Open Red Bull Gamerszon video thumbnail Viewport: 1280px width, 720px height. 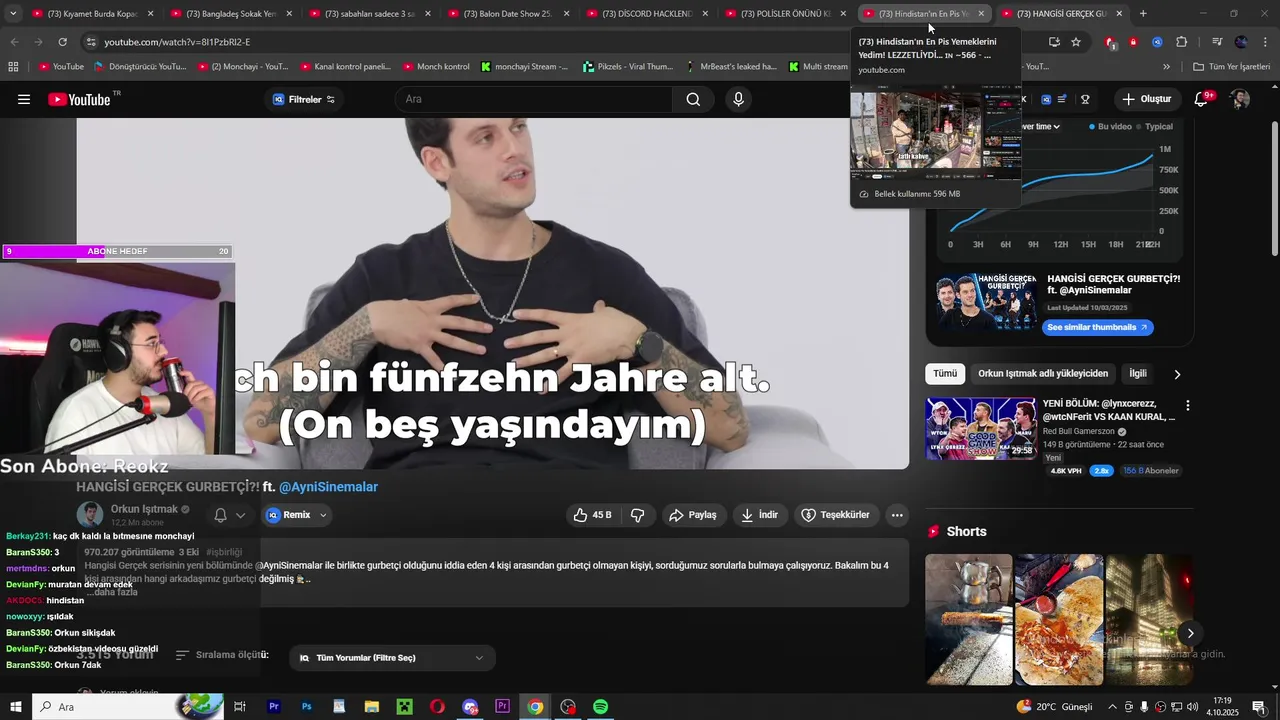click(981, 428)
